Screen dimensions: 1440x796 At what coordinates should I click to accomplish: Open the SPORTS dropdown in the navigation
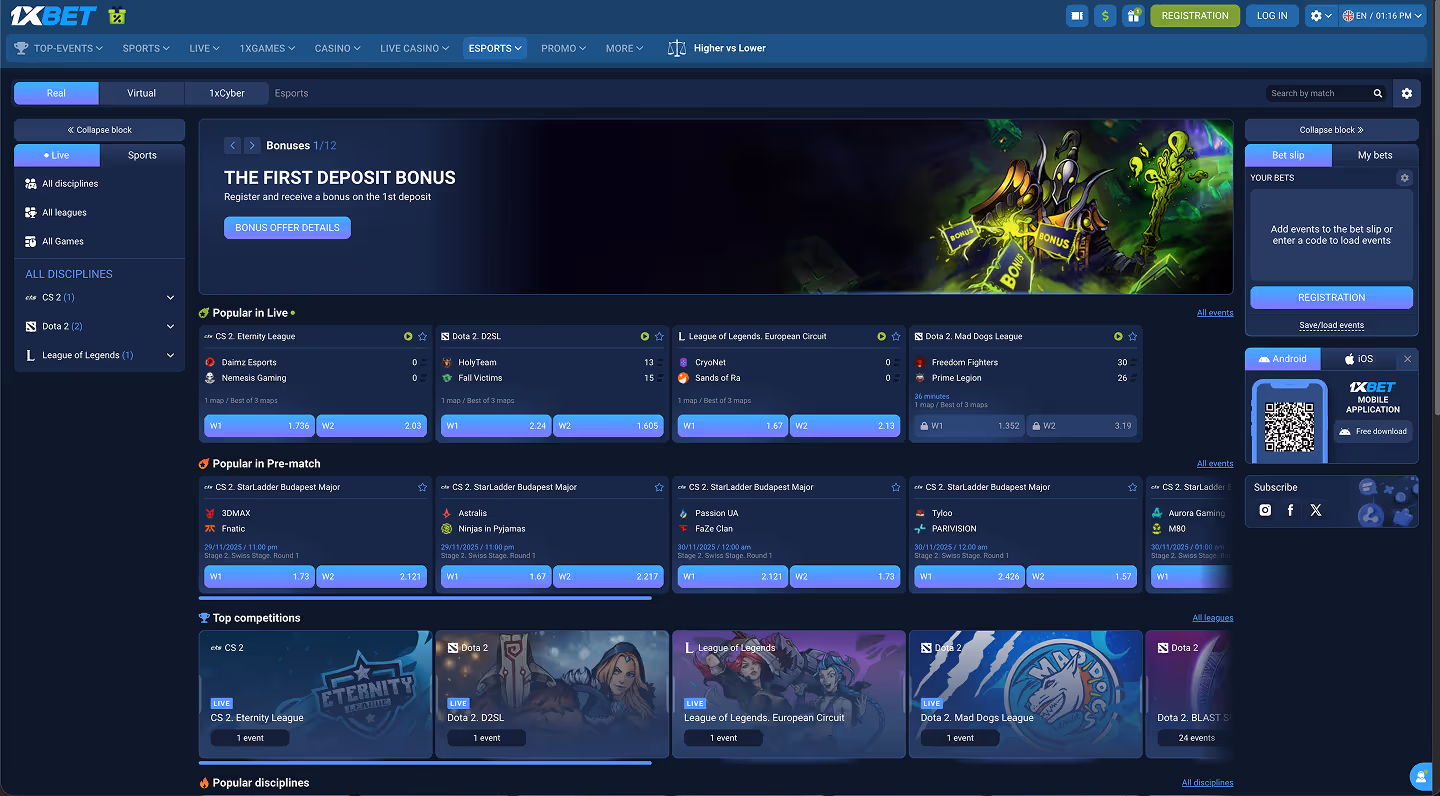(x=145, y=47)
